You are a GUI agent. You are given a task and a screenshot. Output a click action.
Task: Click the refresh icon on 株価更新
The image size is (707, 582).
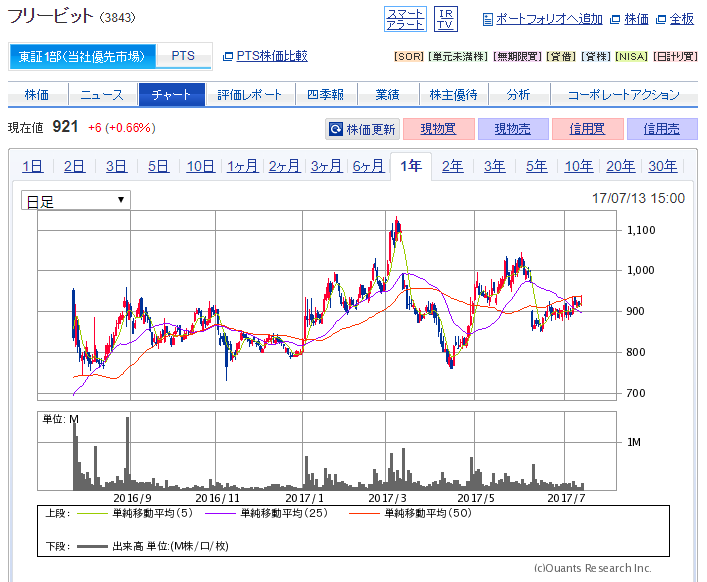pos(336,129)
